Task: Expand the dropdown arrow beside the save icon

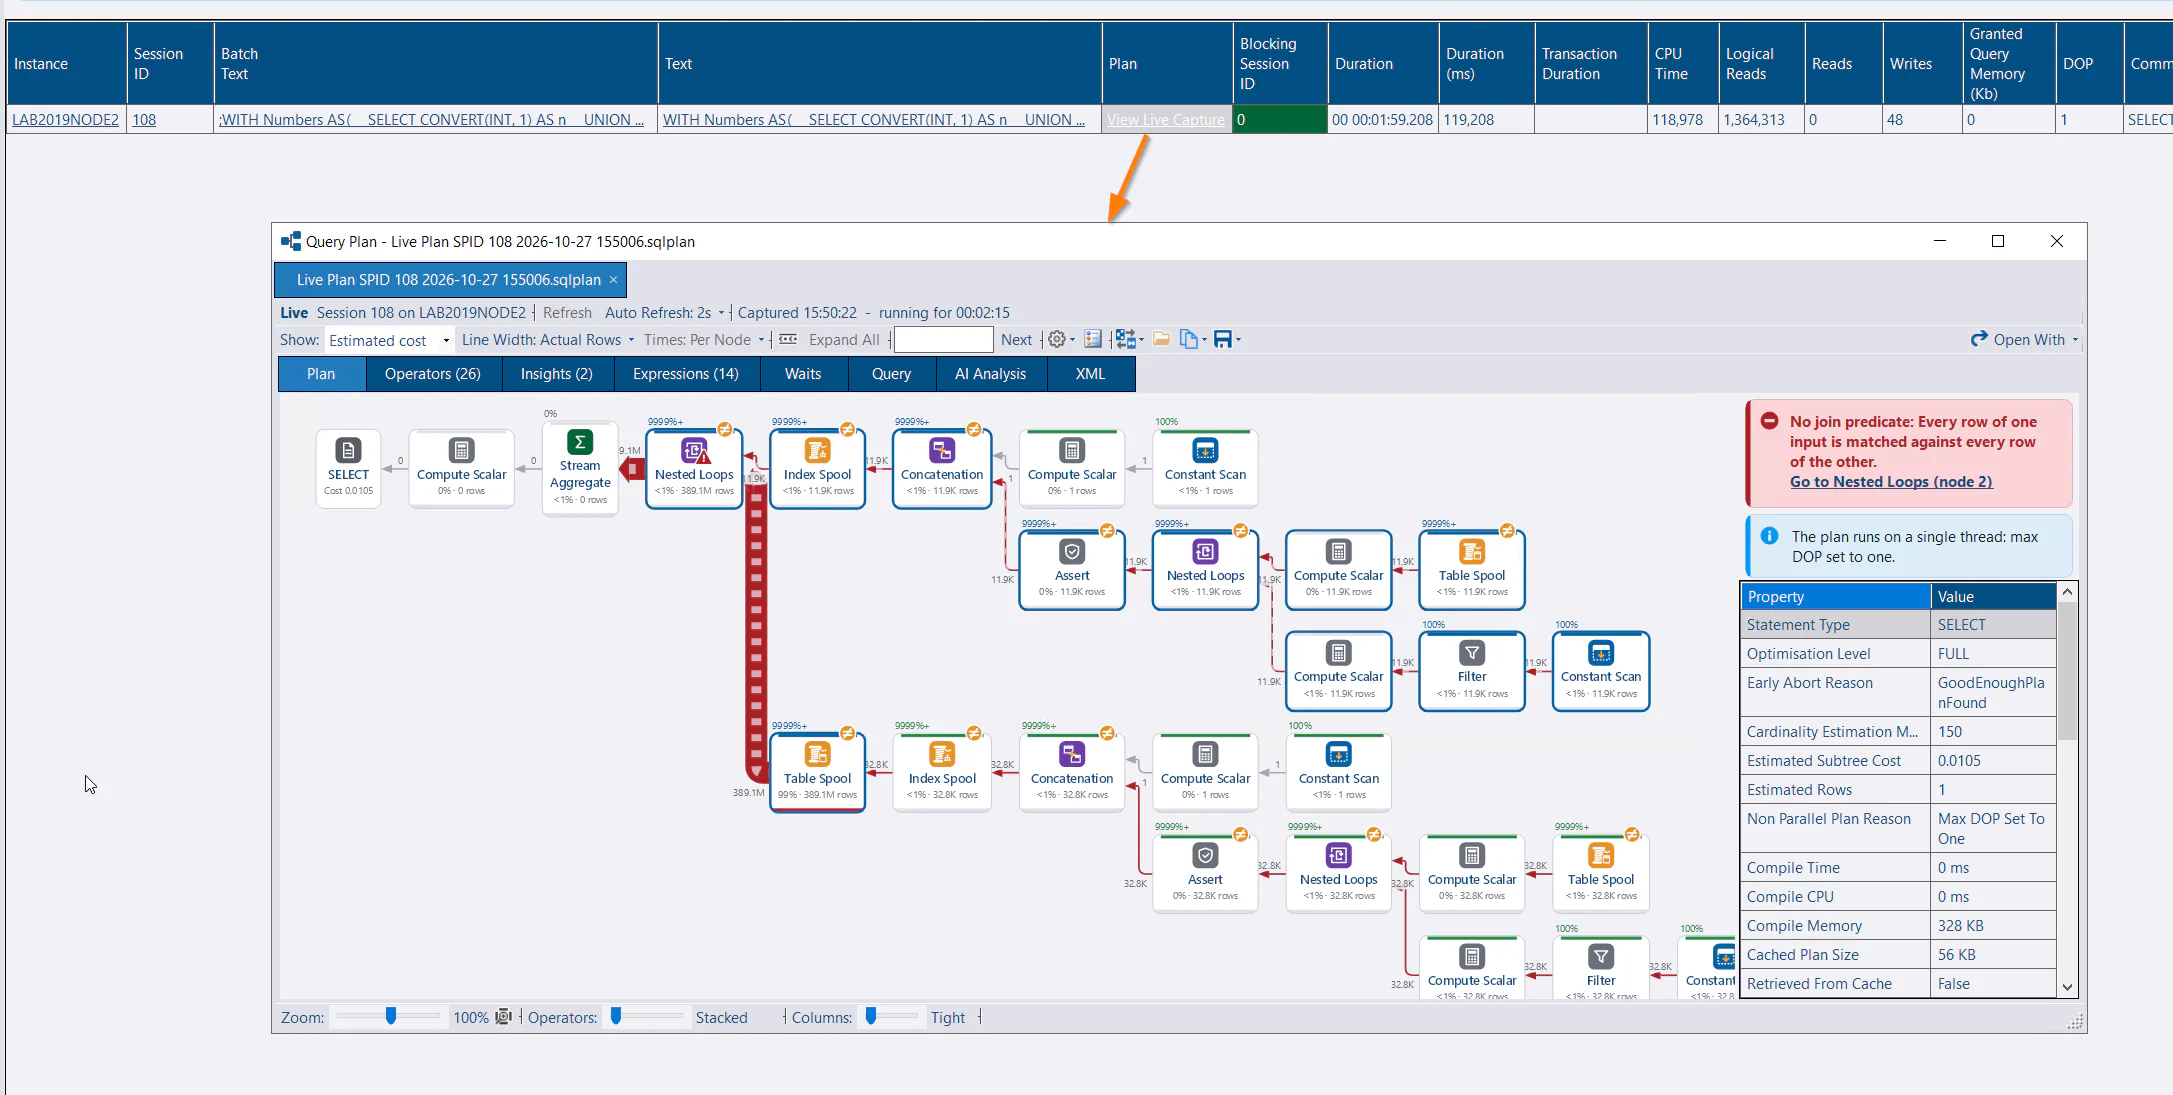Action: (1238, 340)
